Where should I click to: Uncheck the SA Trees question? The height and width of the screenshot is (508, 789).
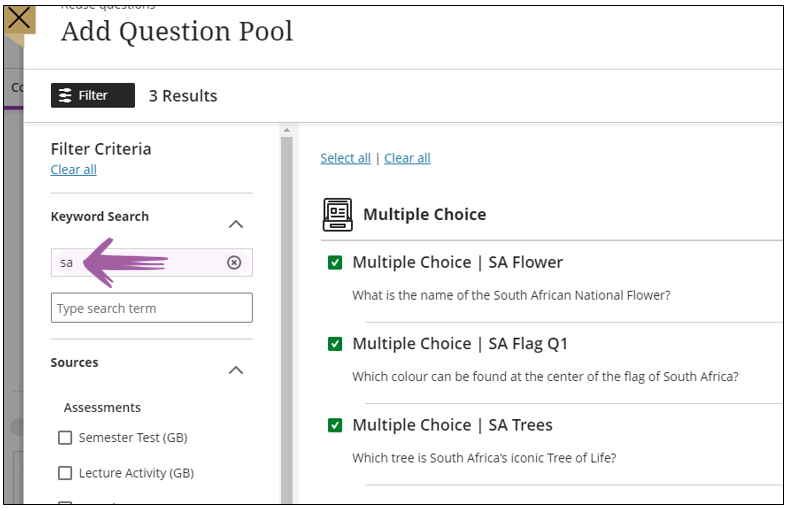click(x=335, y=426)
